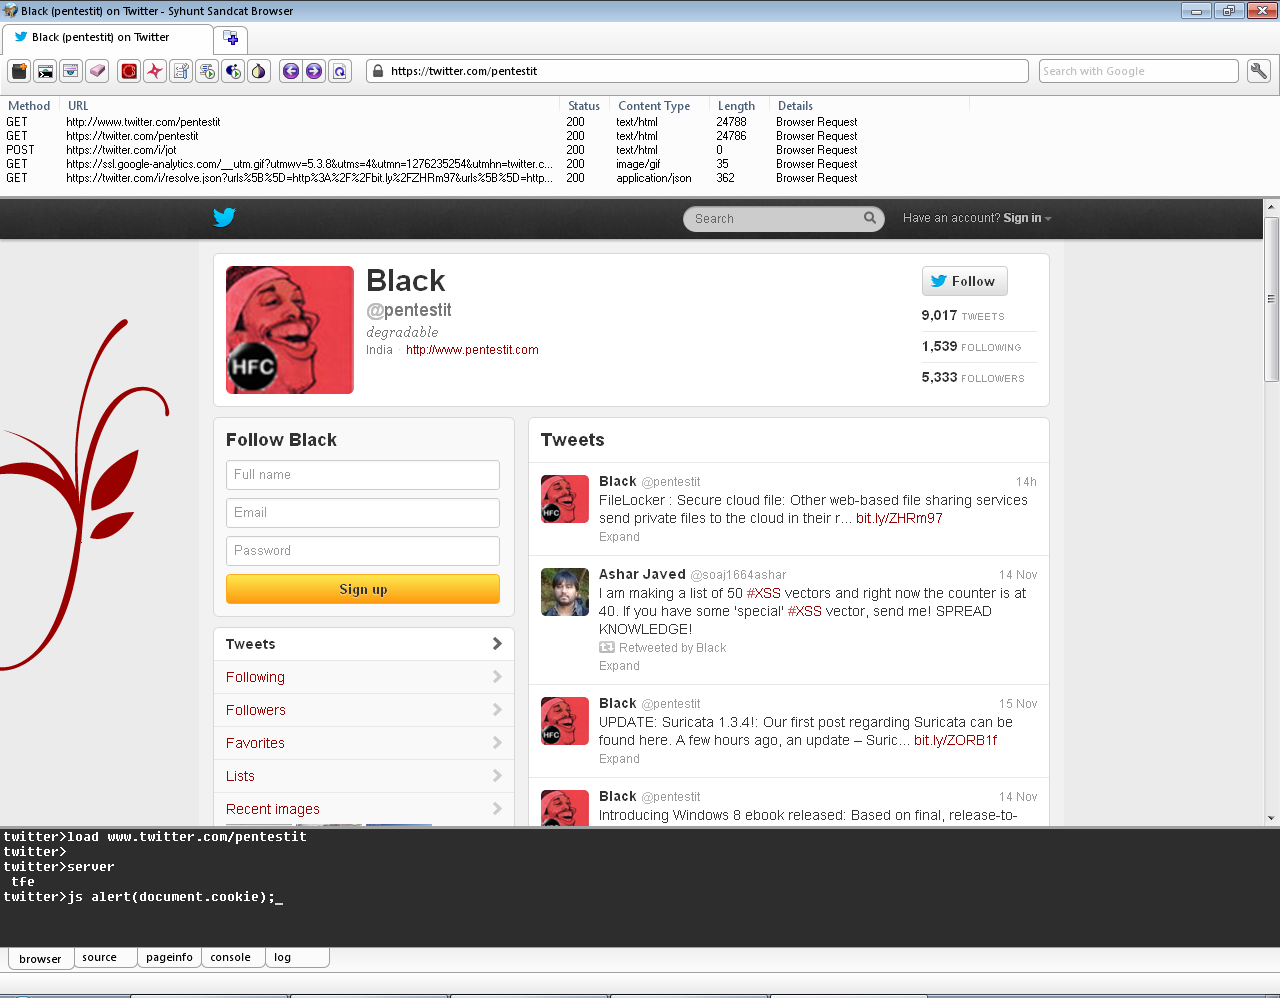Open the bit.ly/ZHRm97 link
The image size is (1280, 998).
(899, 518)
